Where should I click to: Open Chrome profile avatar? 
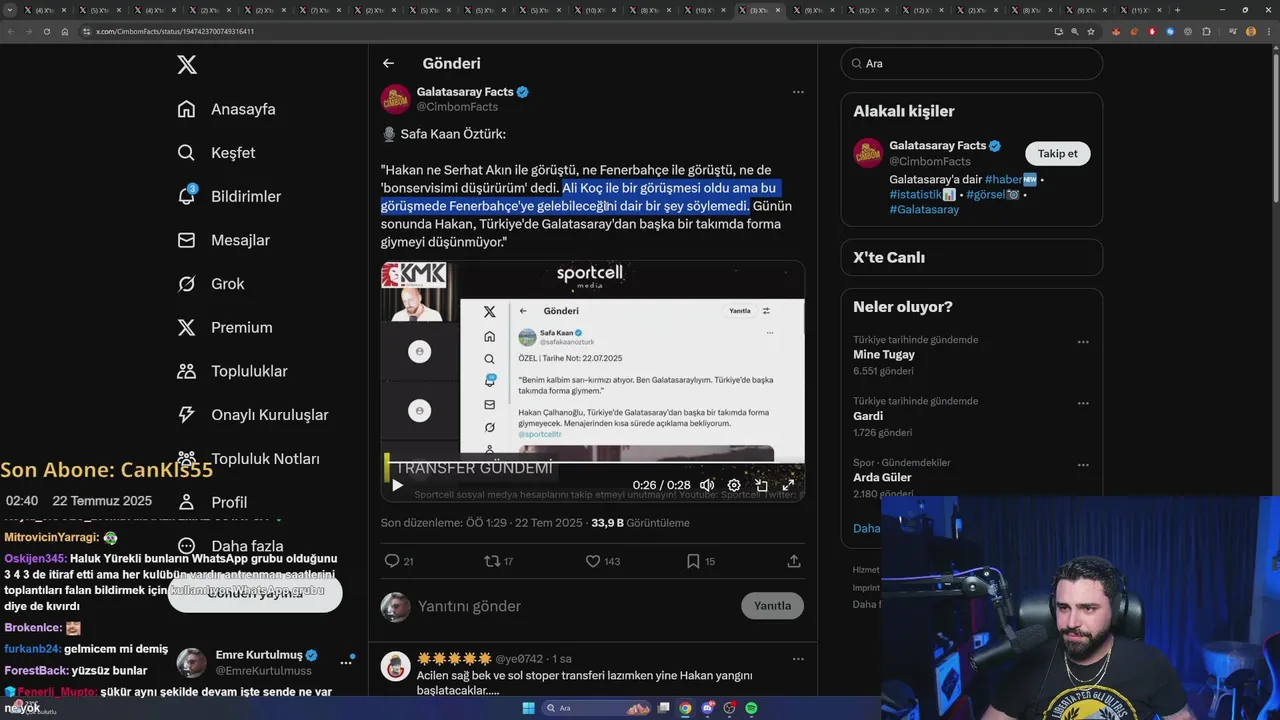point(1250,31)
